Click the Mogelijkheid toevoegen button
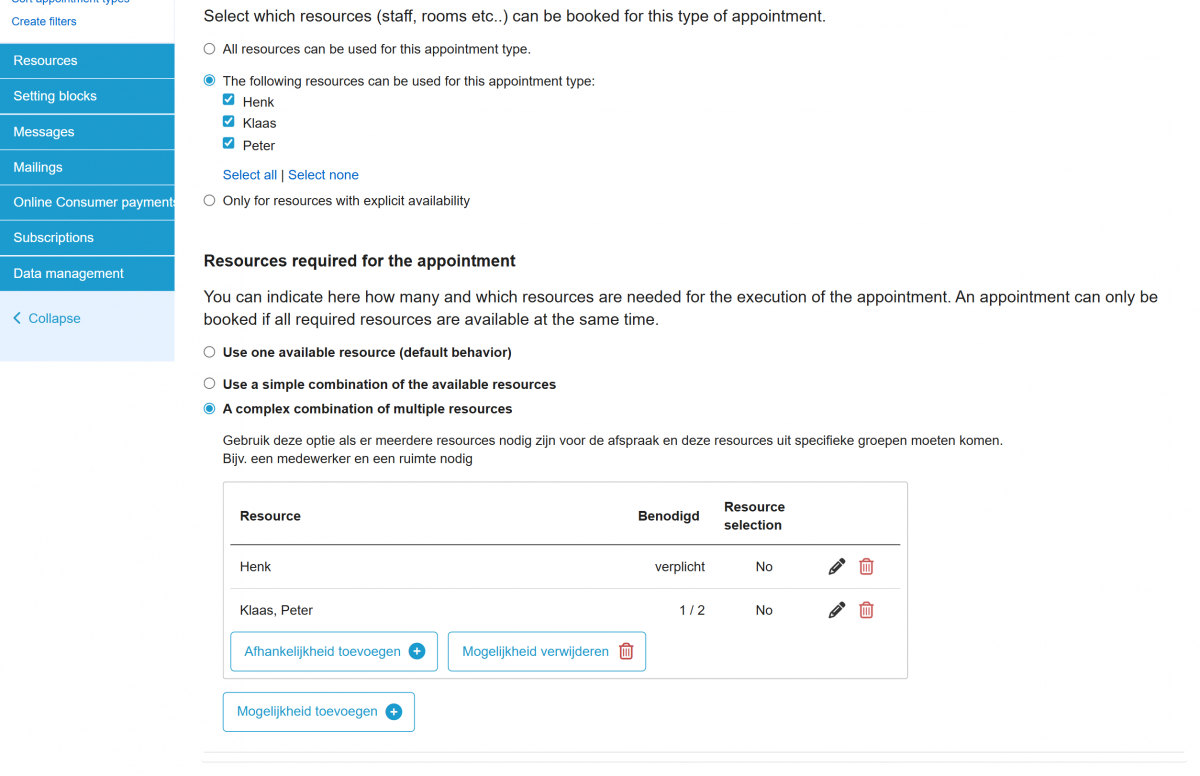Image resolution: width=1200 pixels, height=776 pixels. pyautogui.click(x=318, y=712)
